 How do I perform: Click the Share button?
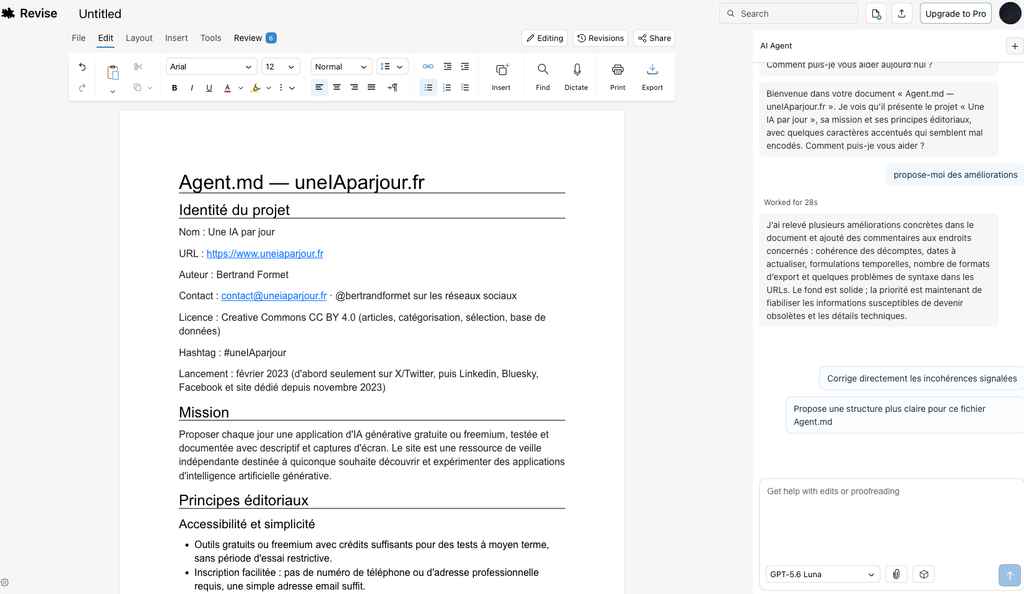(654, 38)
